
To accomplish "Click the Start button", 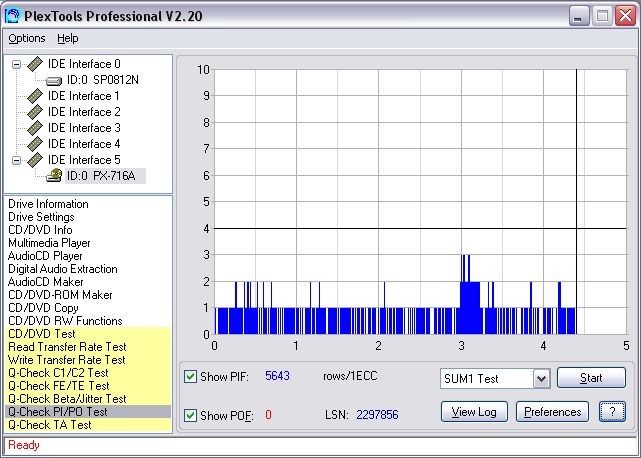I will 591,377.
